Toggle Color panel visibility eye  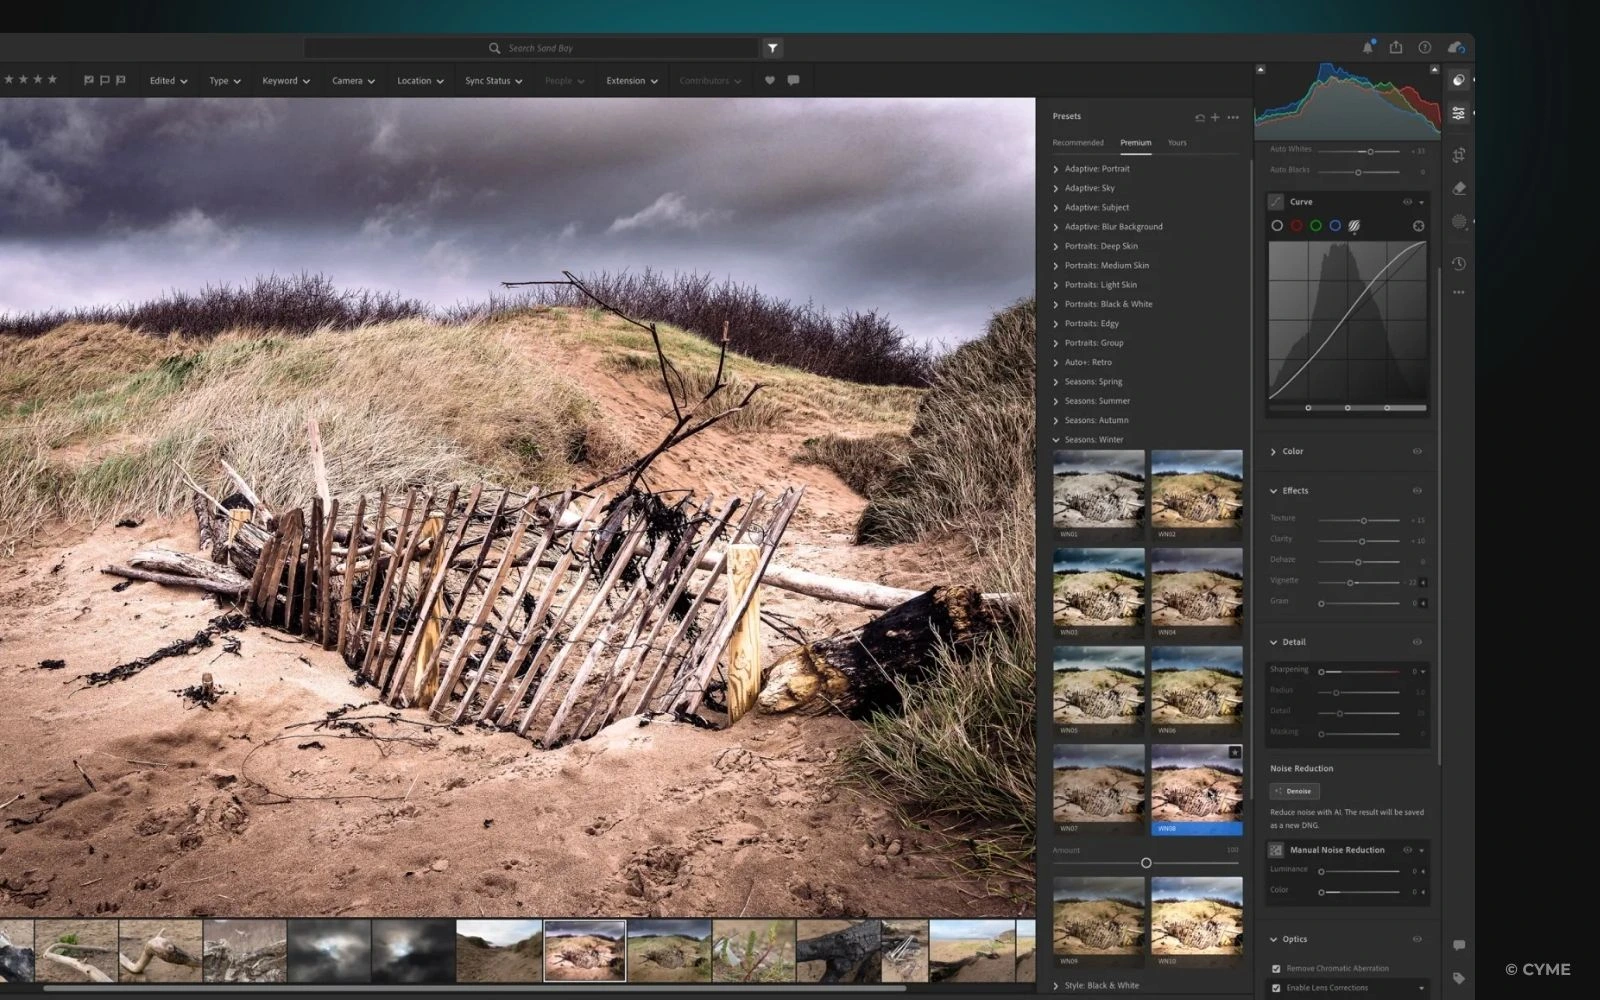pyautogui.click(x=1417, y=452)
